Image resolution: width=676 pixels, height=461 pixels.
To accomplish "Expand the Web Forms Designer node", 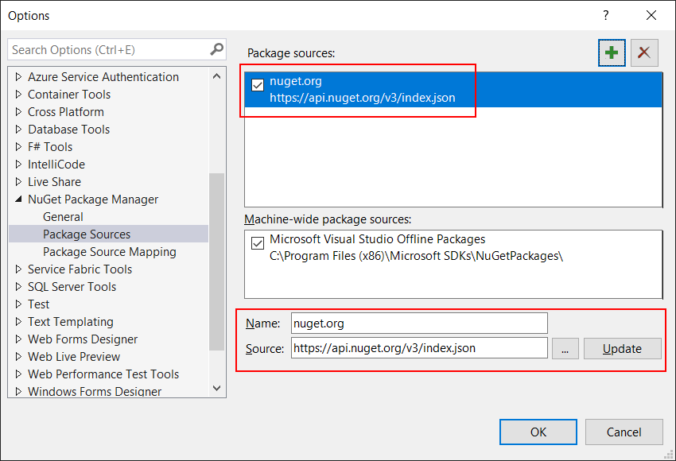I will click(x=18, y=339).
